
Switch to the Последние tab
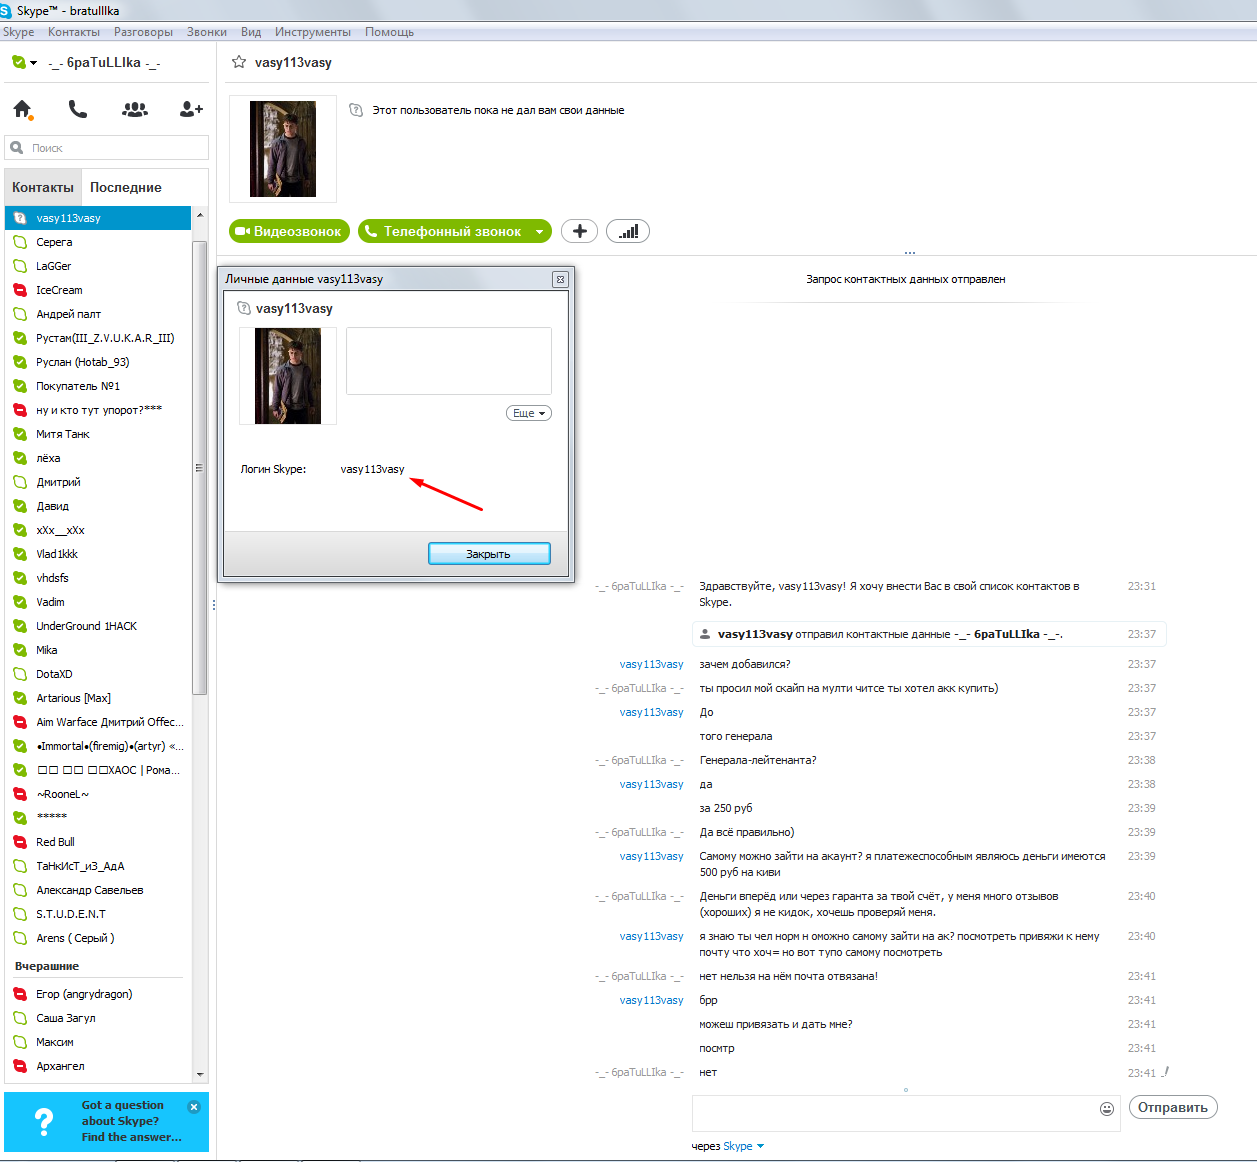[126, 187]
